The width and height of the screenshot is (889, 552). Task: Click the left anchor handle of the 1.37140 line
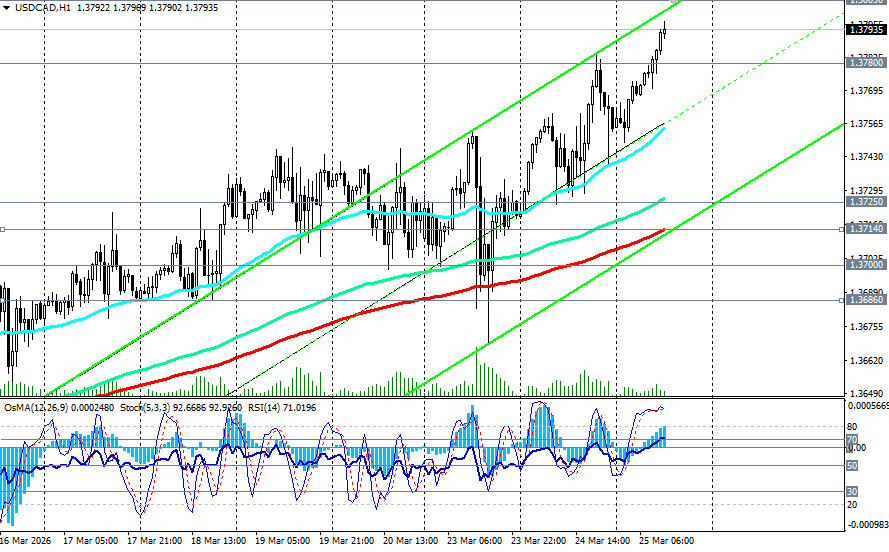pos(2,230)
